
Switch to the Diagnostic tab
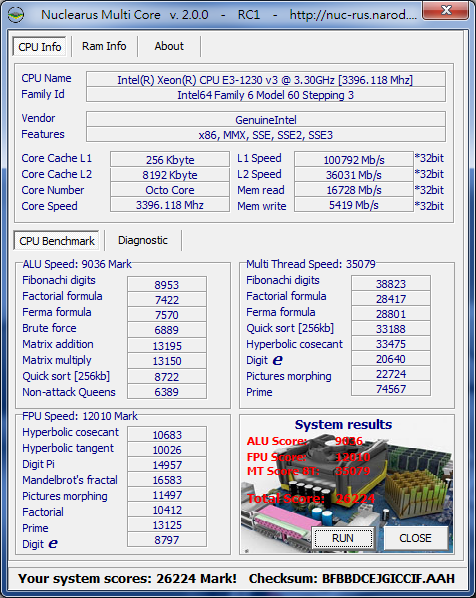click(x=143, y=240)
